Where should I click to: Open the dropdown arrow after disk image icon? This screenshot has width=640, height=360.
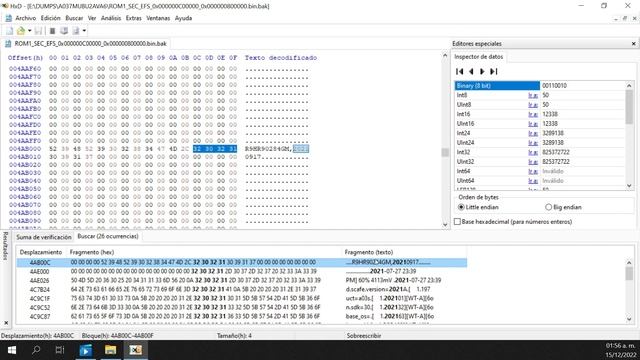(x=84, y=31)
